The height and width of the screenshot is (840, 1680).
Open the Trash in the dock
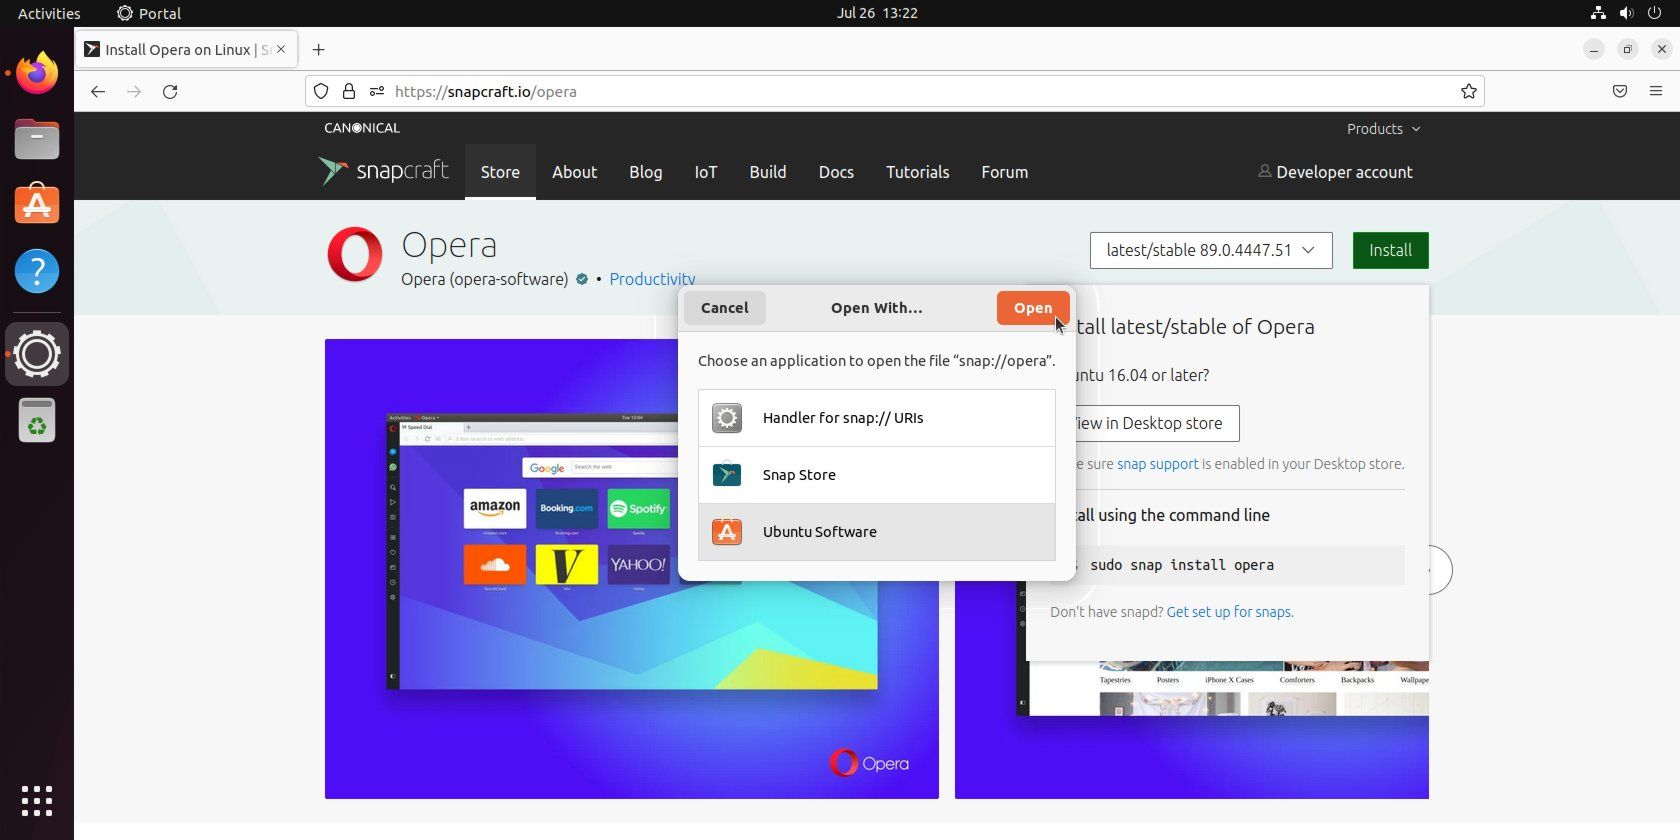click(37, 420)
